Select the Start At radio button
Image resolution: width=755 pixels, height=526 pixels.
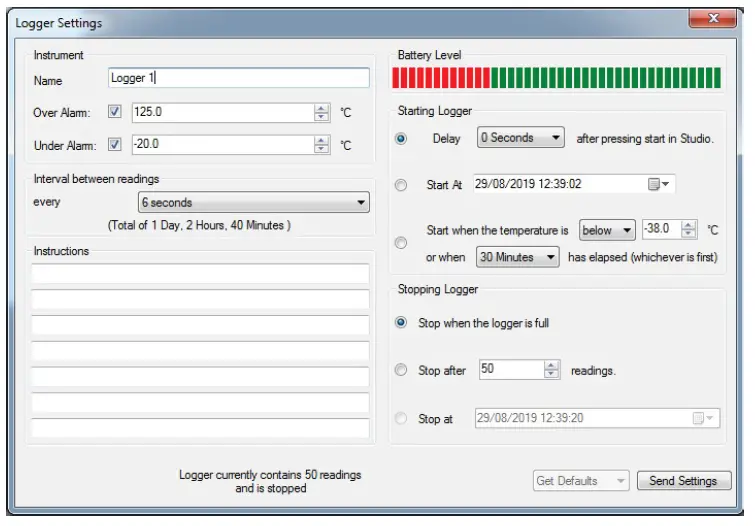401,185
